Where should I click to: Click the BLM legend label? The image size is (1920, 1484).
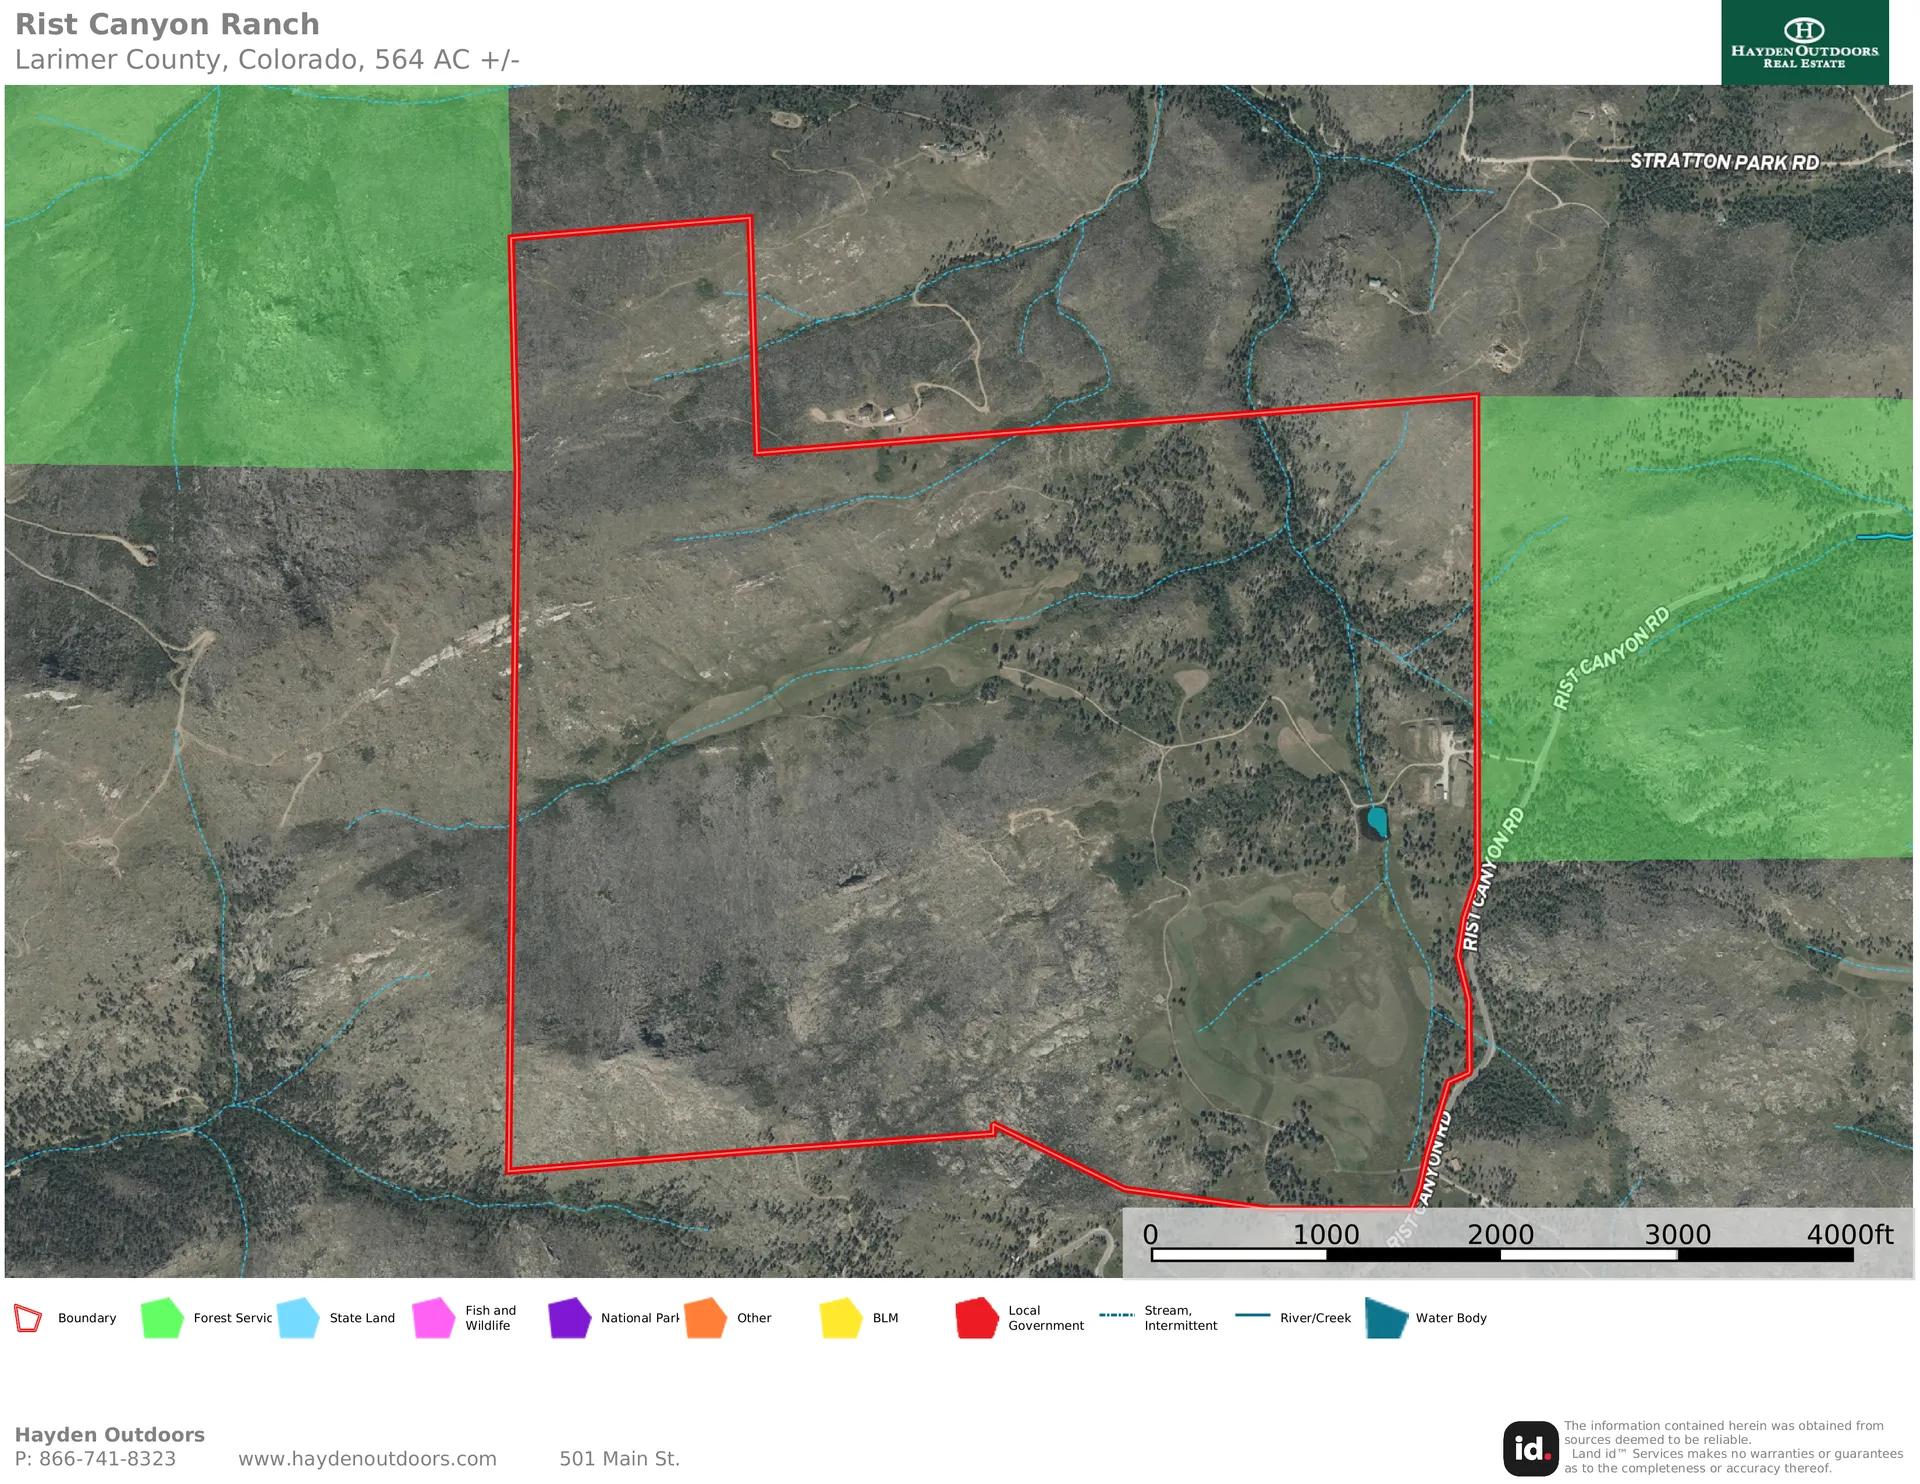click(885, 1318)
